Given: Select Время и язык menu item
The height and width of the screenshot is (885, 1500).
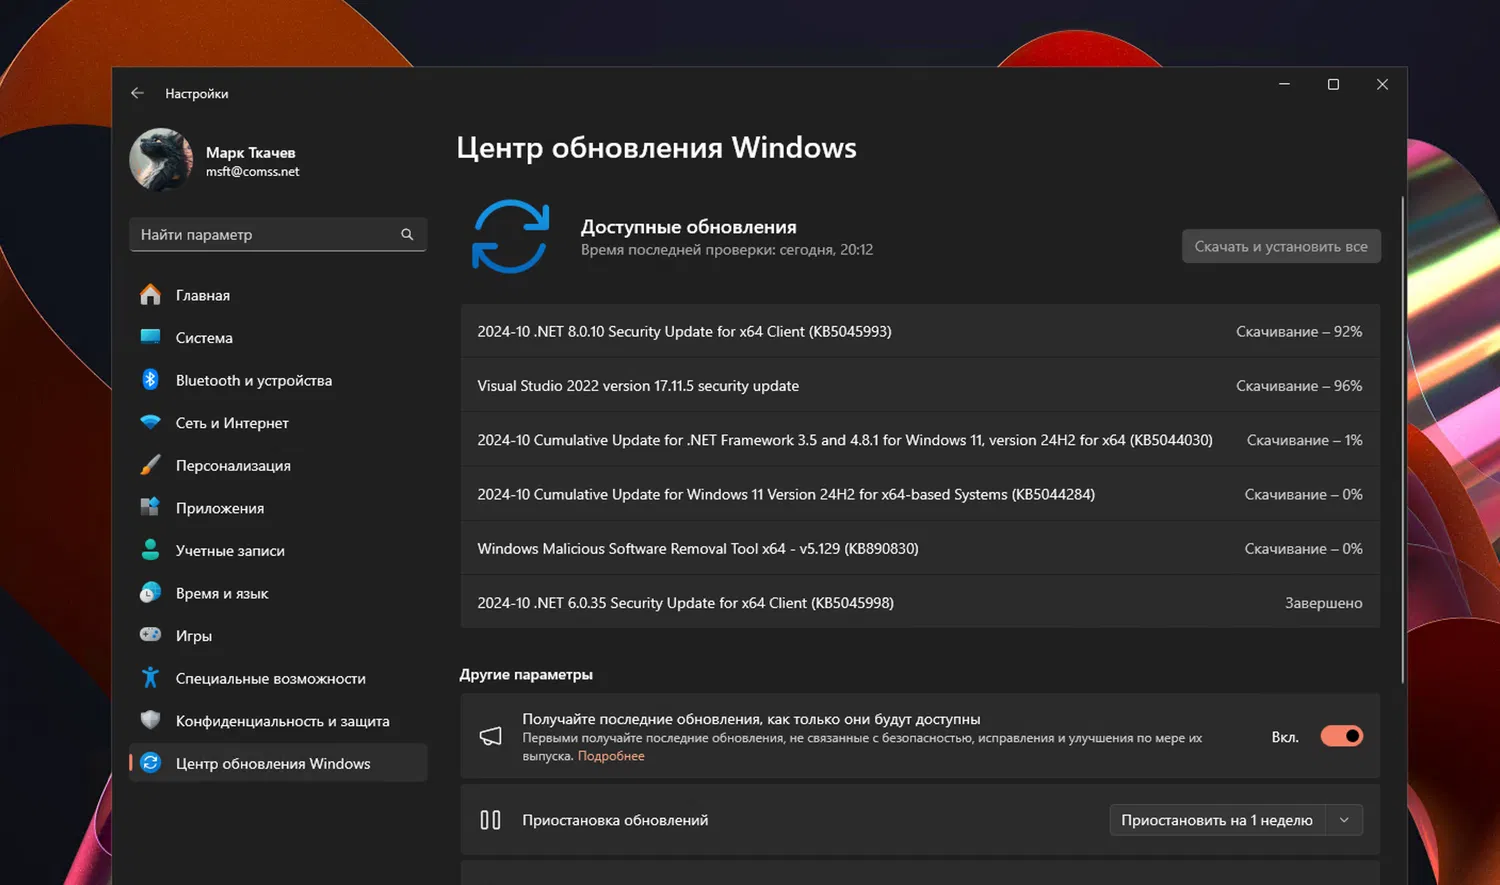Looking at the screenshot, I should (222, 593).
